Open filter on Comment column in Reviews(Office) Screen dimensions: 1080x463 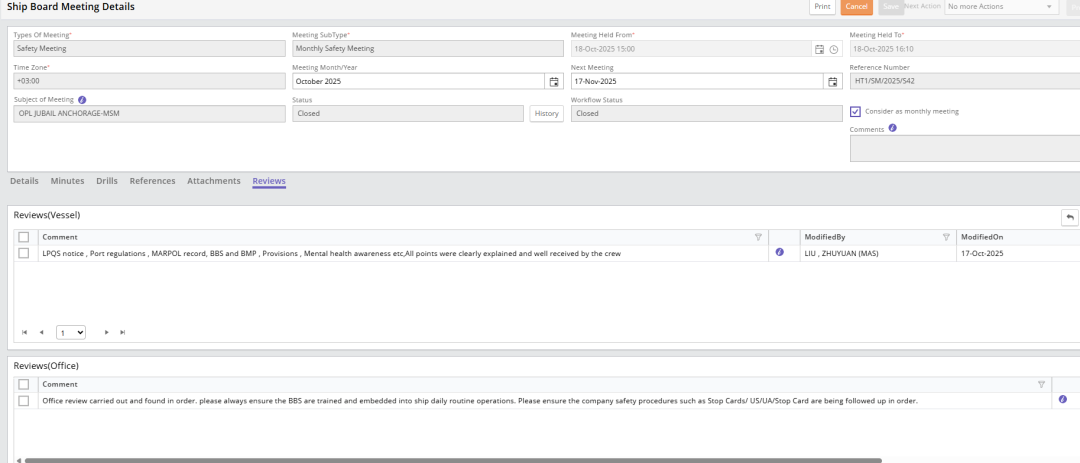pos(1041,384)
